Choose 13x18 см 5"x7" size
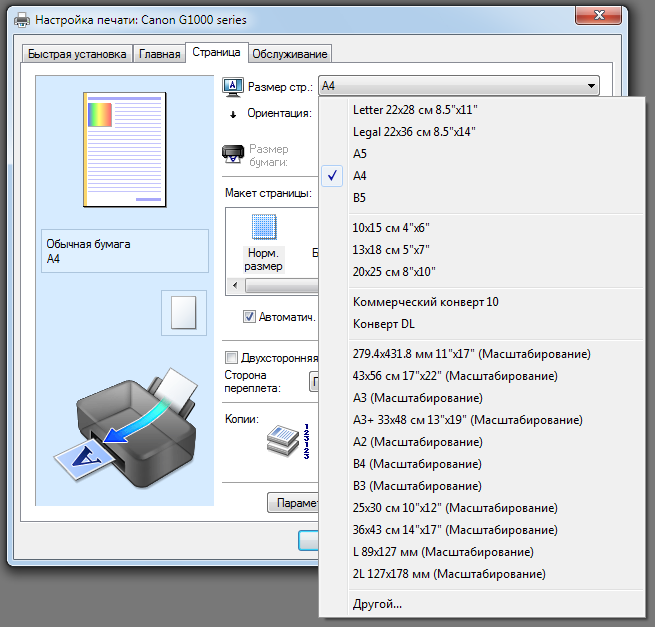The image size is (655, 627). coord(482,250)
